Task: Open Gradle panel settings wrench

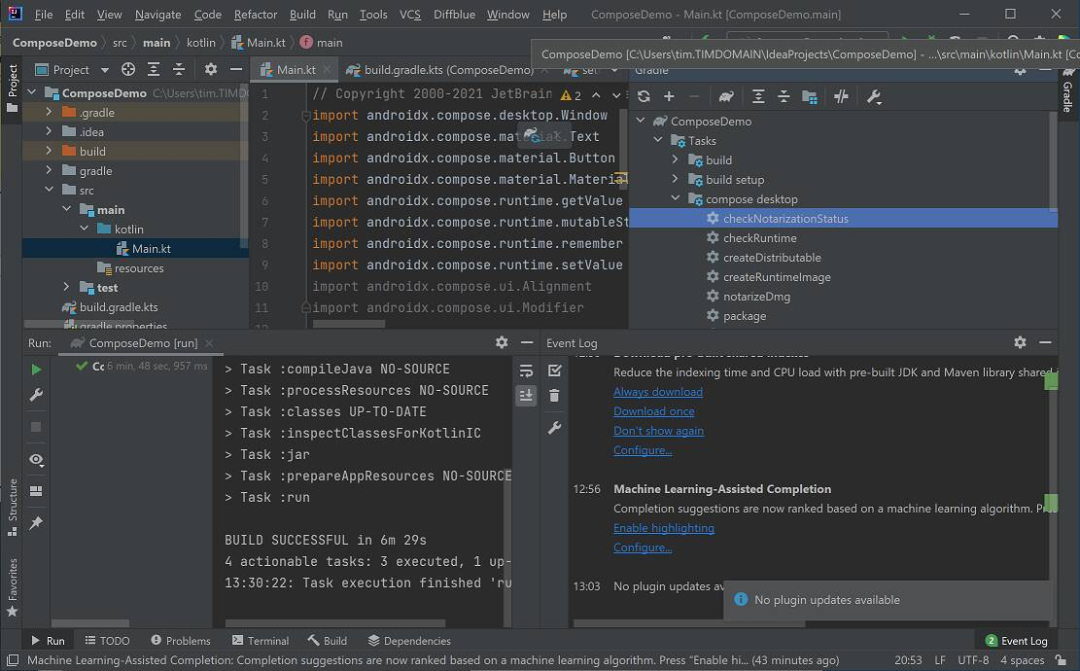Action: (x=874, y=96)
